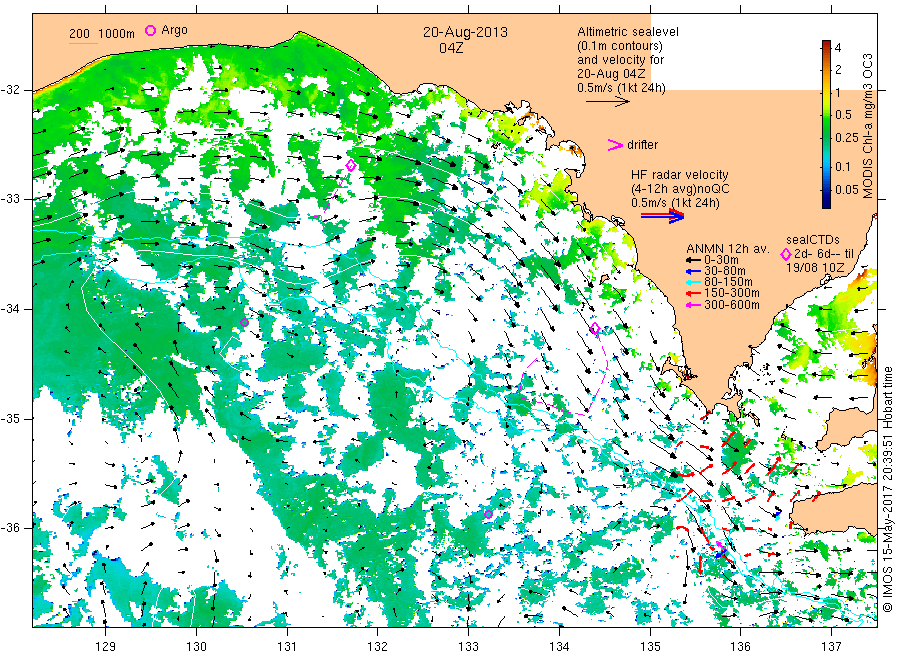Click the 137 longitude axis label
This screenshot has height=660, width=900.
[x=831, y=646]
